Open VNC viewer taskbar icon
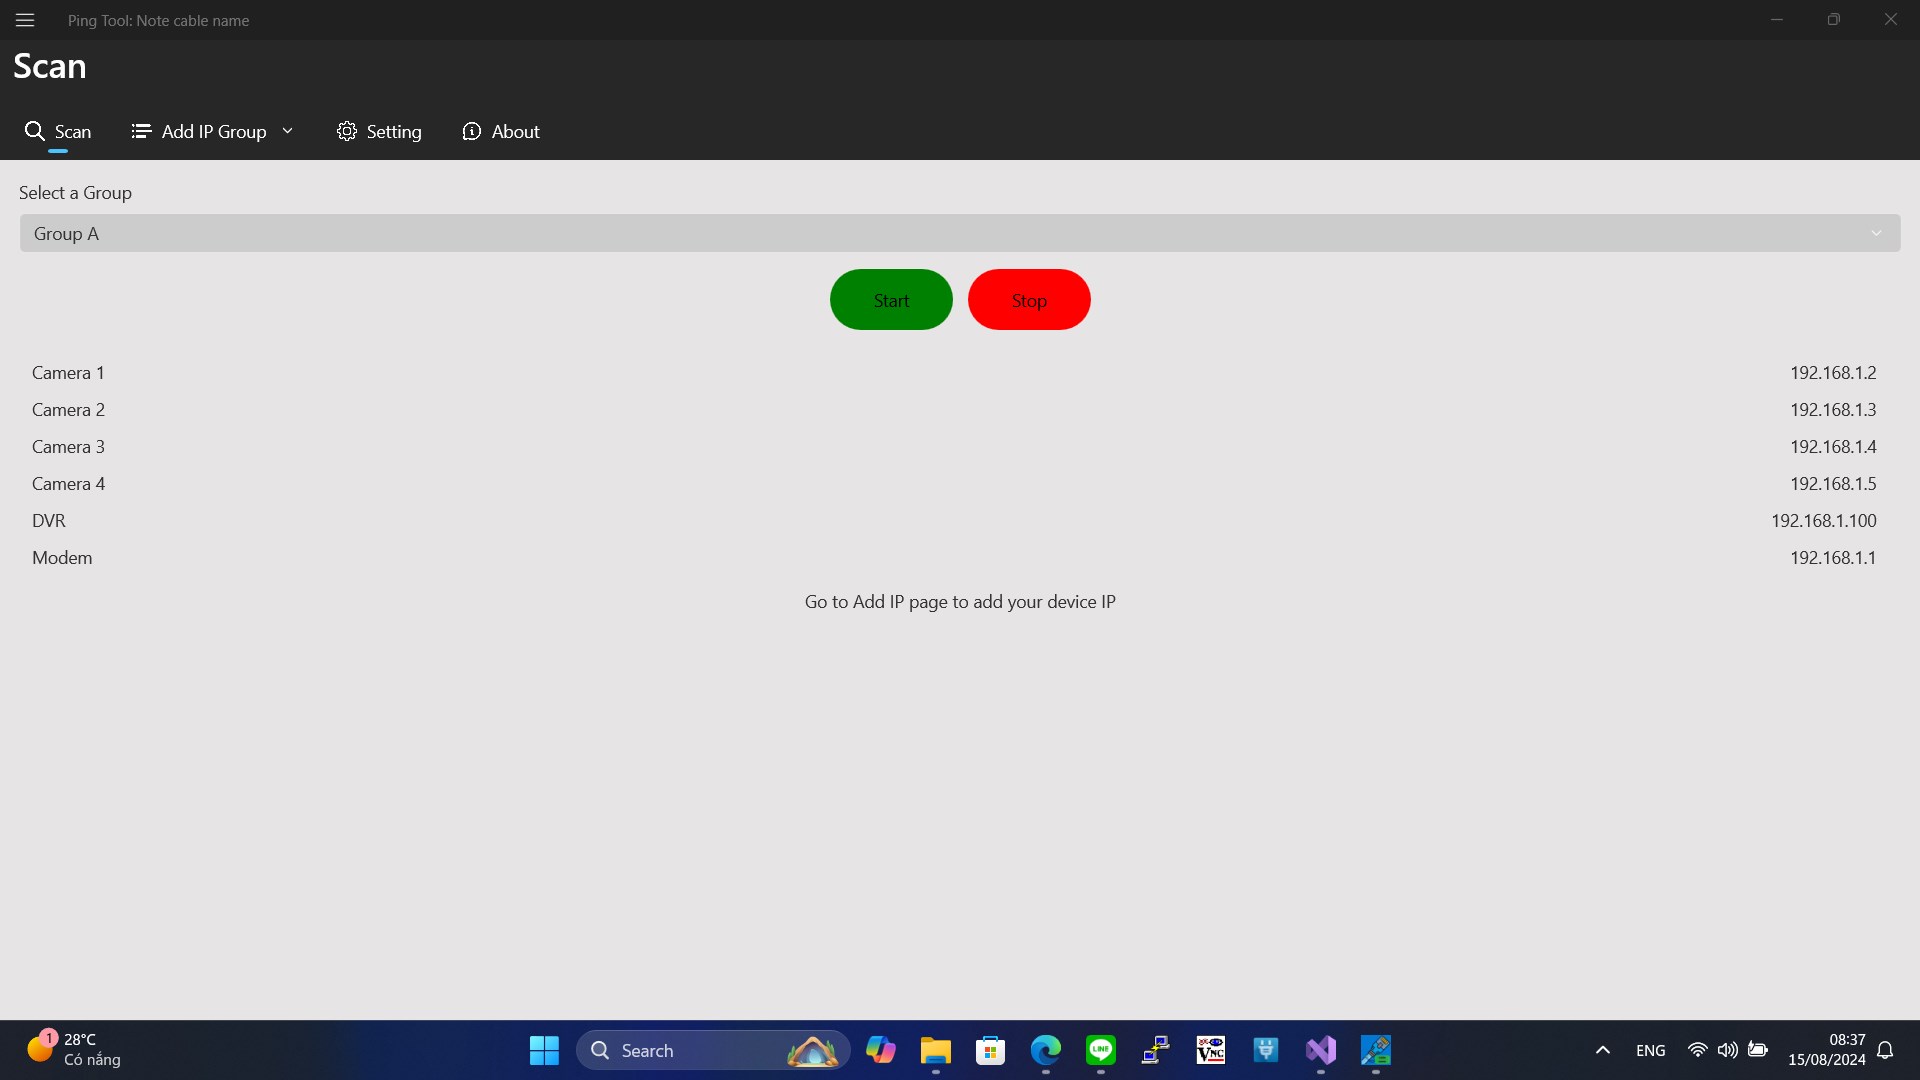This screenshot has height=1080, width=1920. pos(1210,1050)
